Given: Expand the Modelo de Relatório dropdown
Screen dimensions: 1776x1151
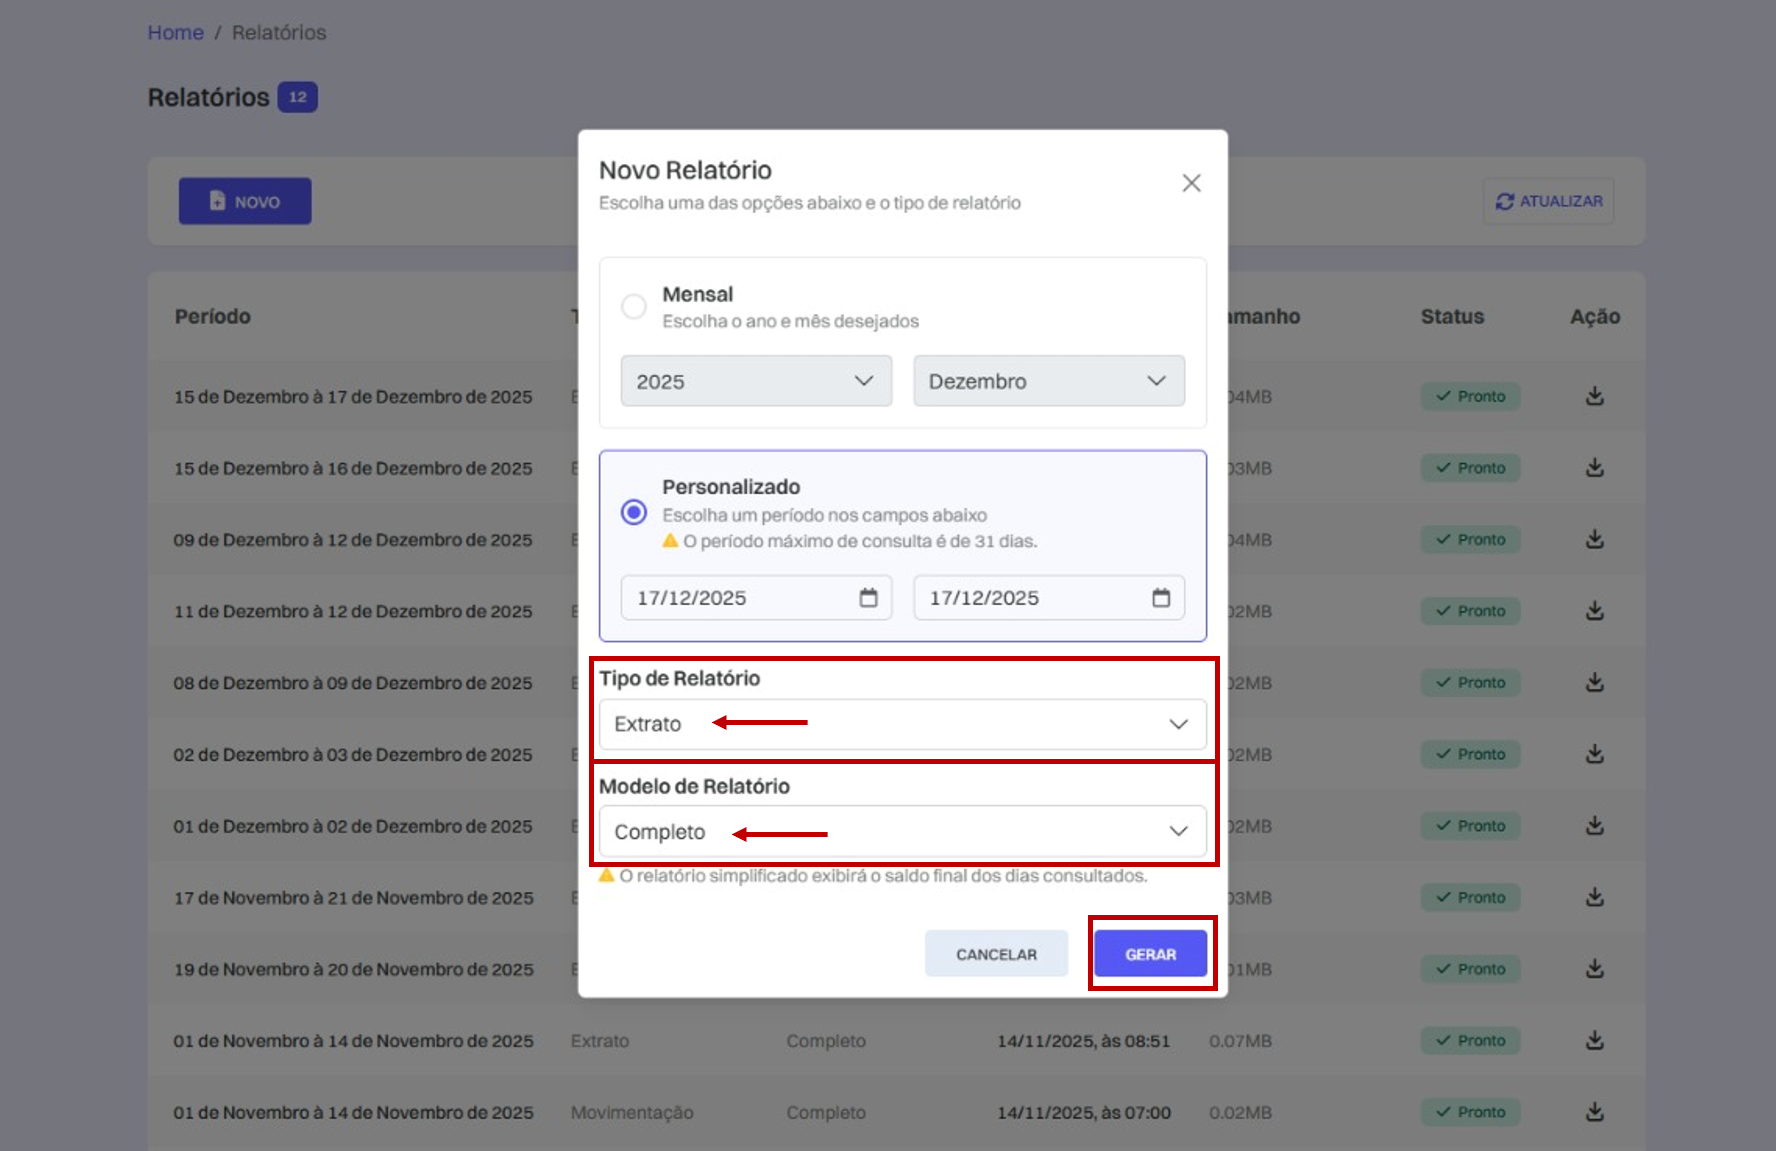Looking at the screenshot, I should pyautogui.click(x=902, y=832).
